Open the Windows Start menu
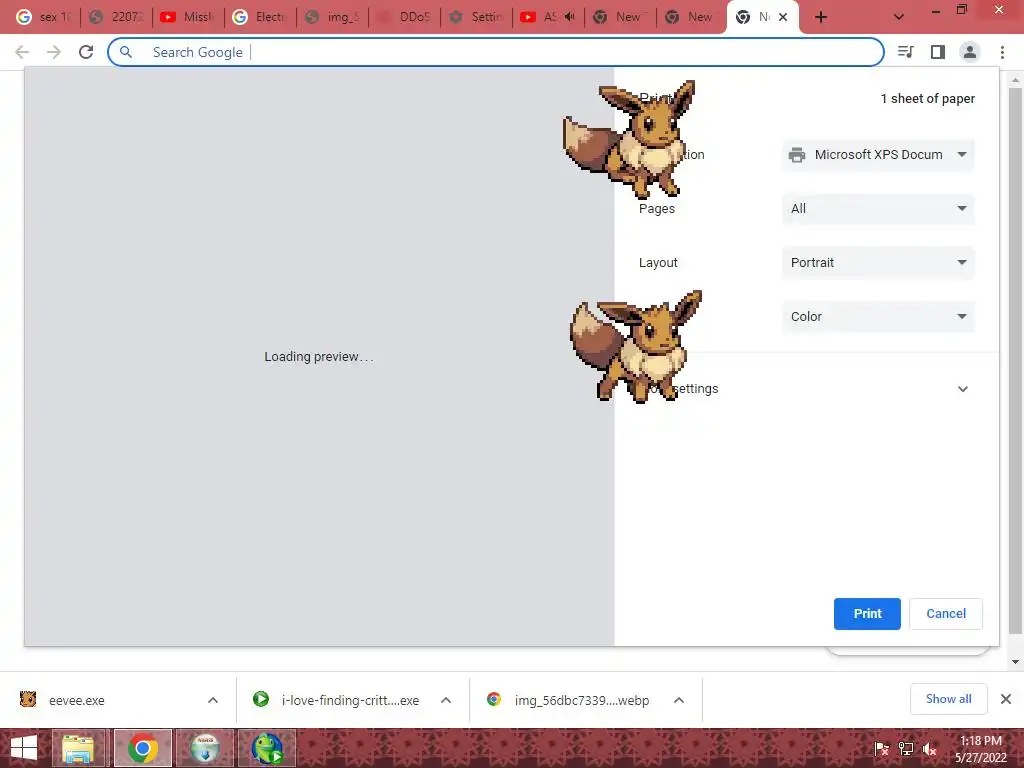This screenshot has height=768, width=1024. click(24, 748)
